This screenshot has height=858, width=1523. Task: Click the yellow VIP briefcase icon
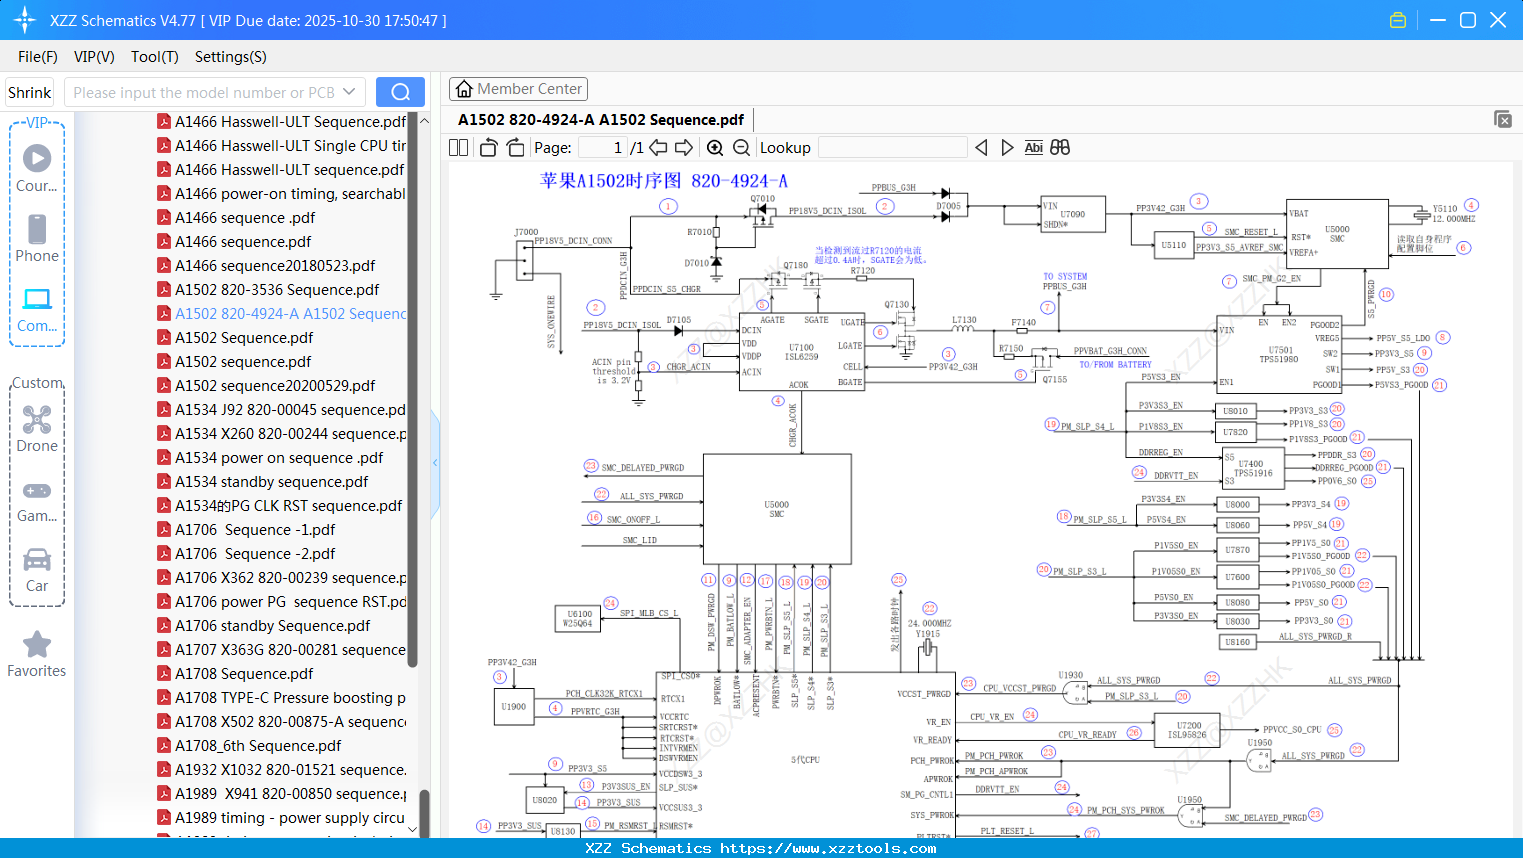(x=1398, y=20)
